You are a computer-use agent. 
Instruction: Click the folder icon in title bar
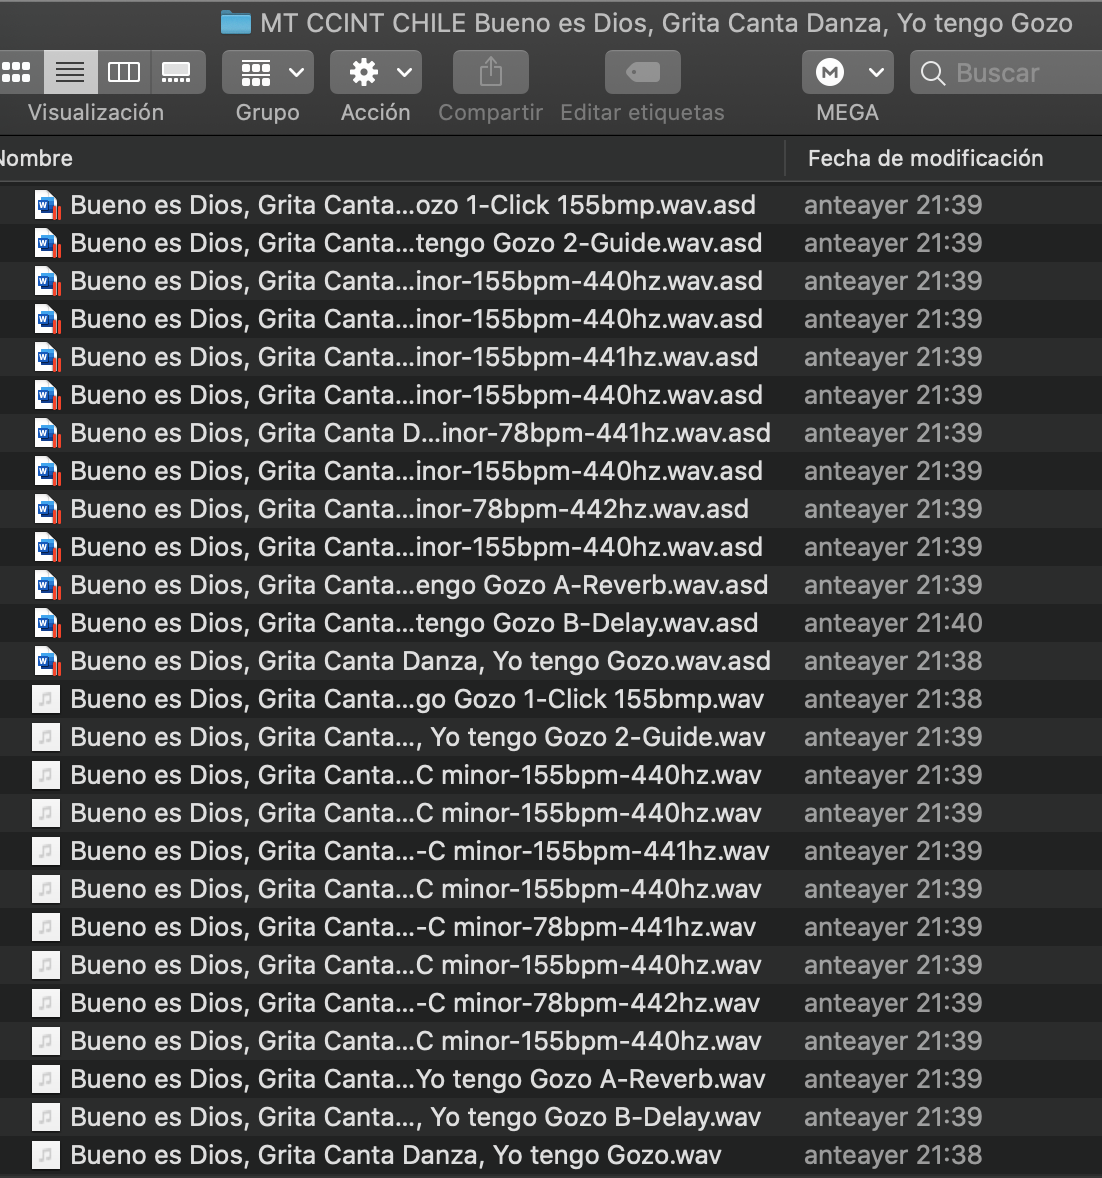pyautogui.click(x=236, y=23)
